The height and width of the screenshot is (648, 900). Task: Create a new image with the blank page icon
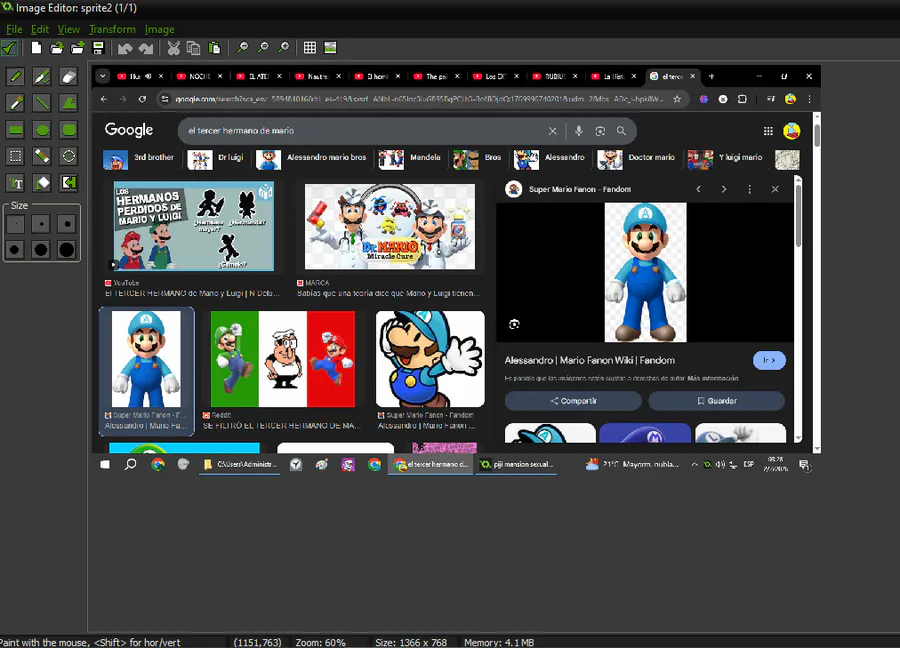pyautogui.click(x=36, y=48)
